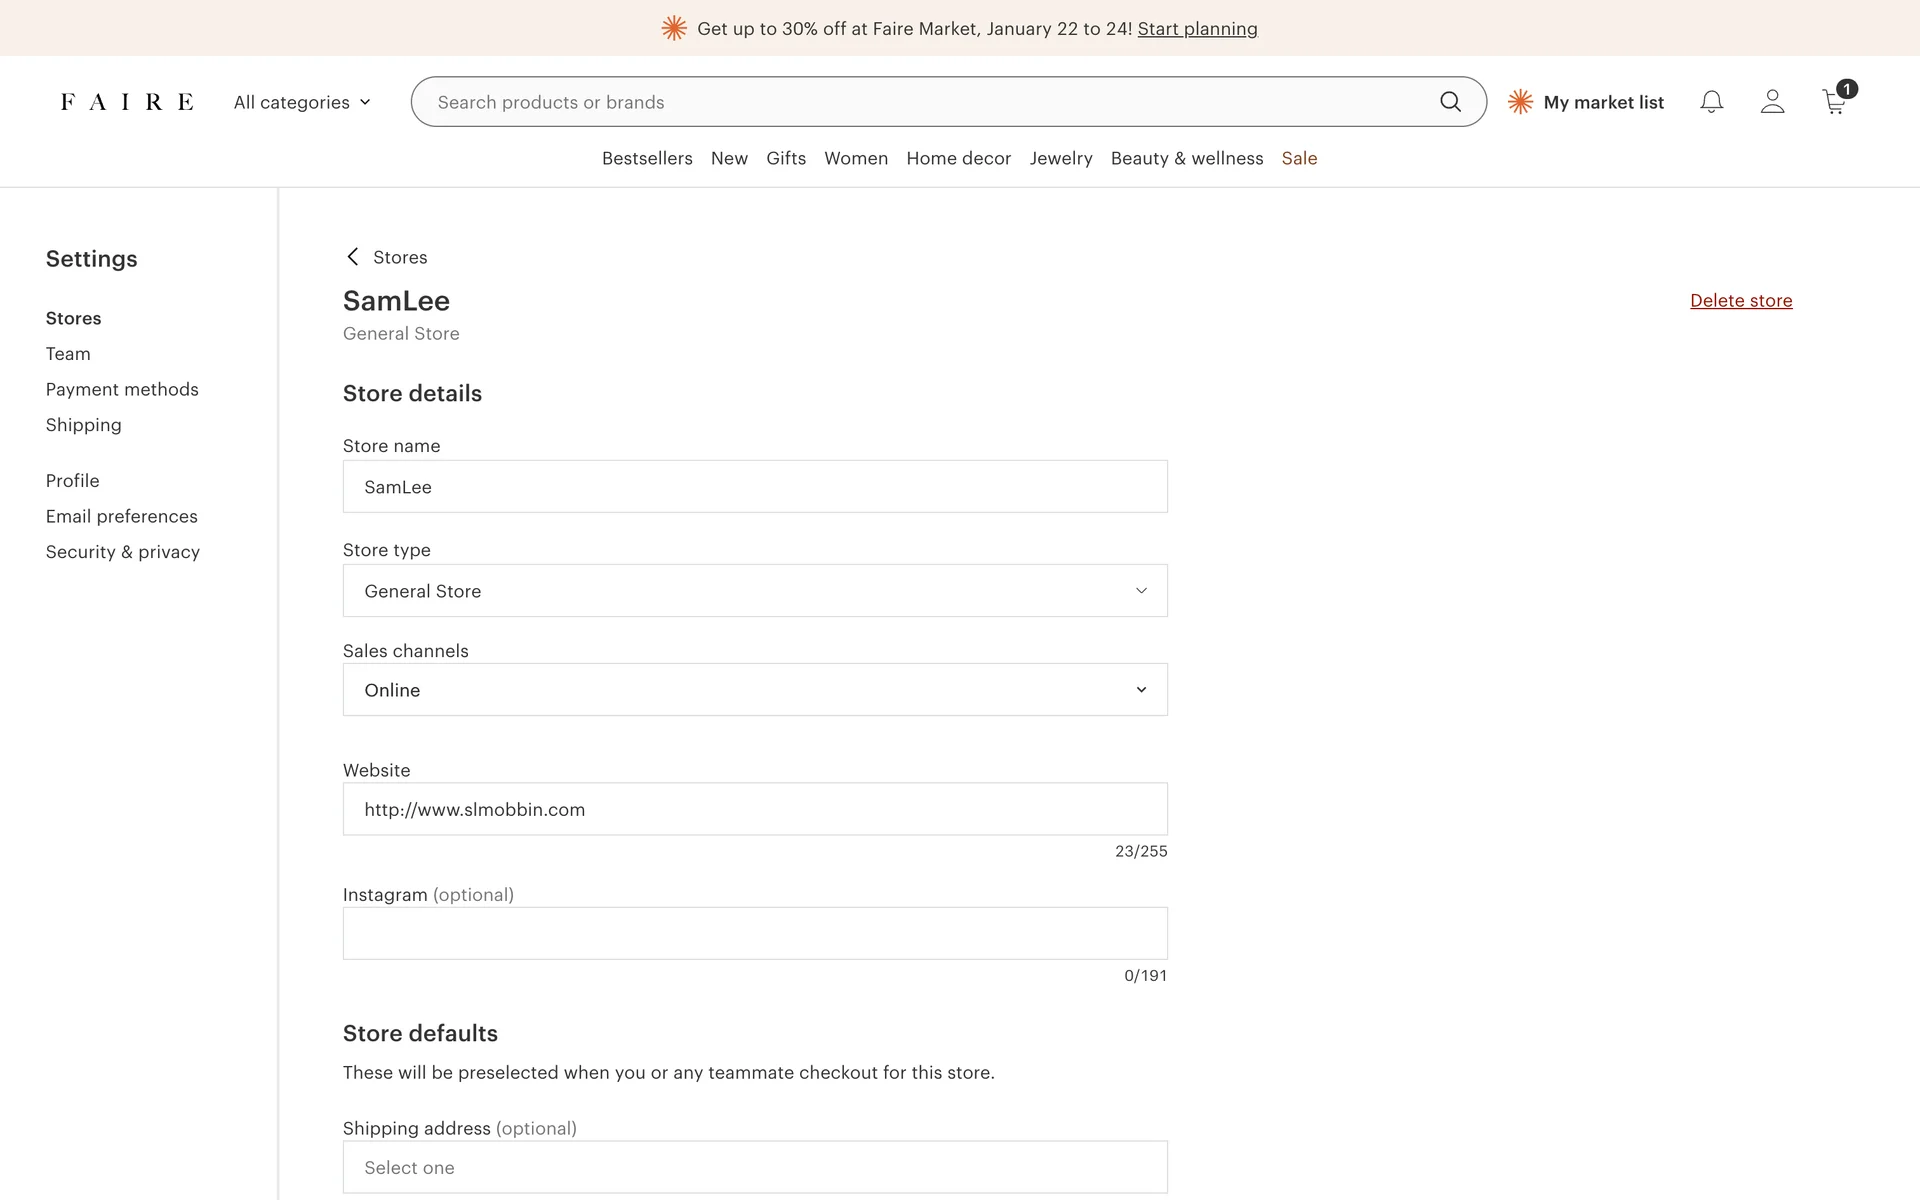Click the starburst icon in the promo banner
This screenshot has width=1920, height=1200.
pyautogui.click(x=674, y=28)
